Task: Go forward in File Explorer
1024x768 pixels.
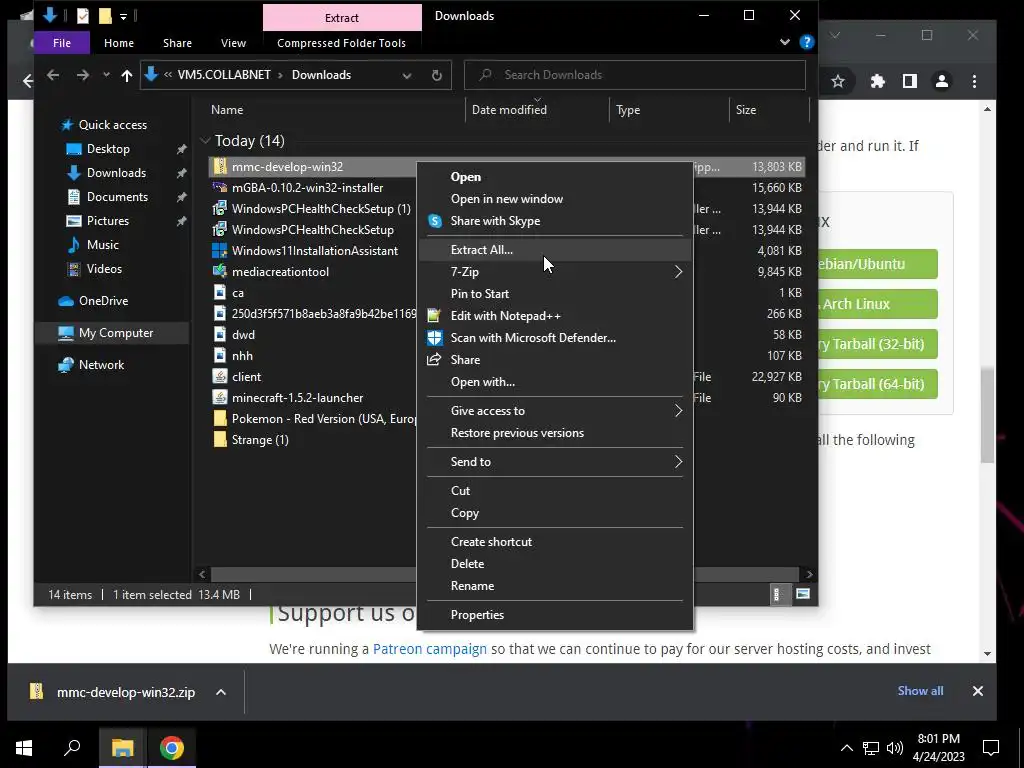Action: click(82, 75)
